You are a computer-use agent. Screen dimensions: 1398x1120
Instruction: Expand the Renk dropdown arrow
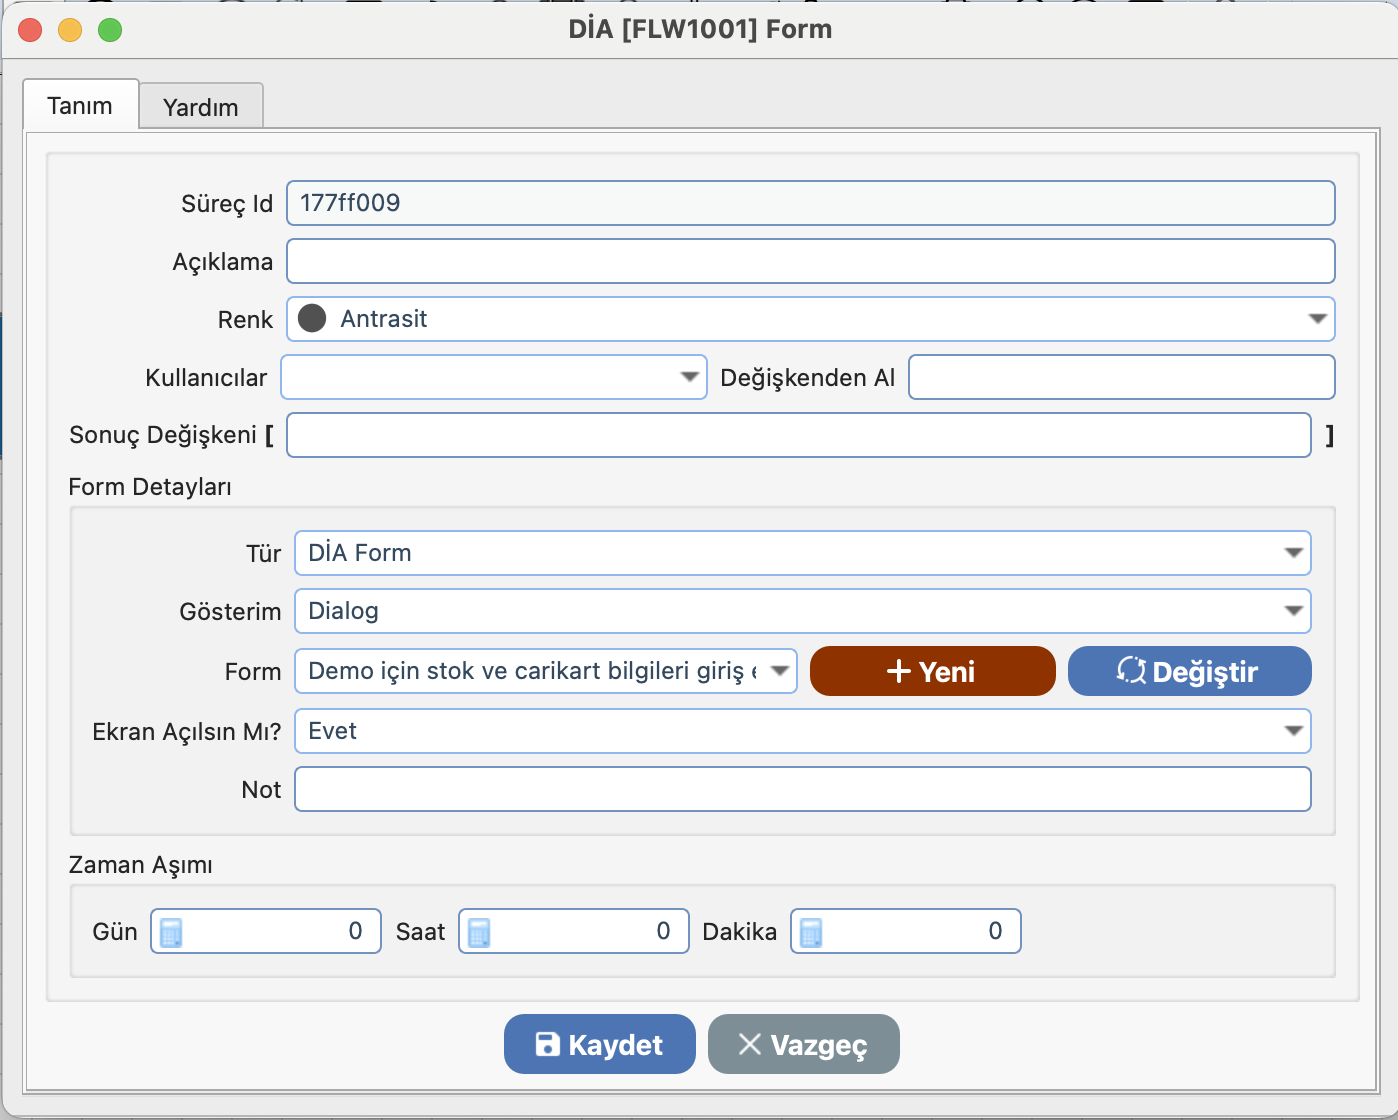1316,319
